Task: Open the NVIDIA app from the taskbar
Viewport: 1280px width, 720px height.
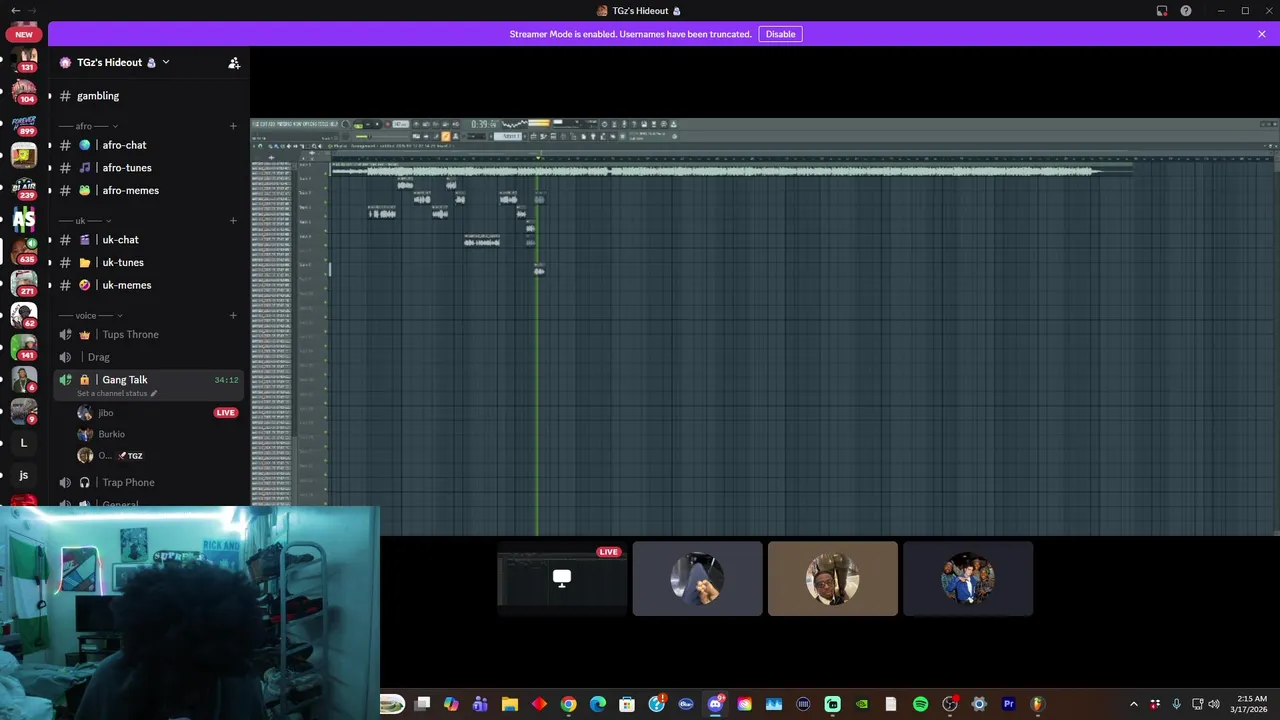Action: pyautogui.click(x=861, y=704)
